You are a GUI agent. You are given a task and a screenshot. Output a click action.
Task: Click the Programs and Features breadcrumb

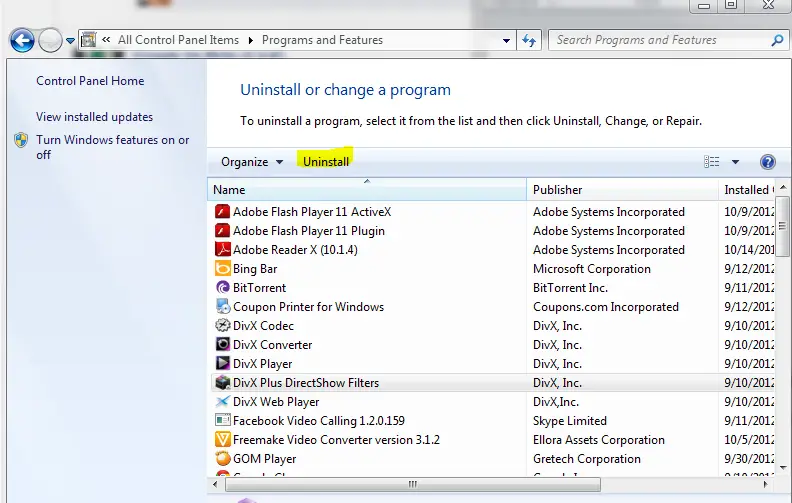coord(322,40)
